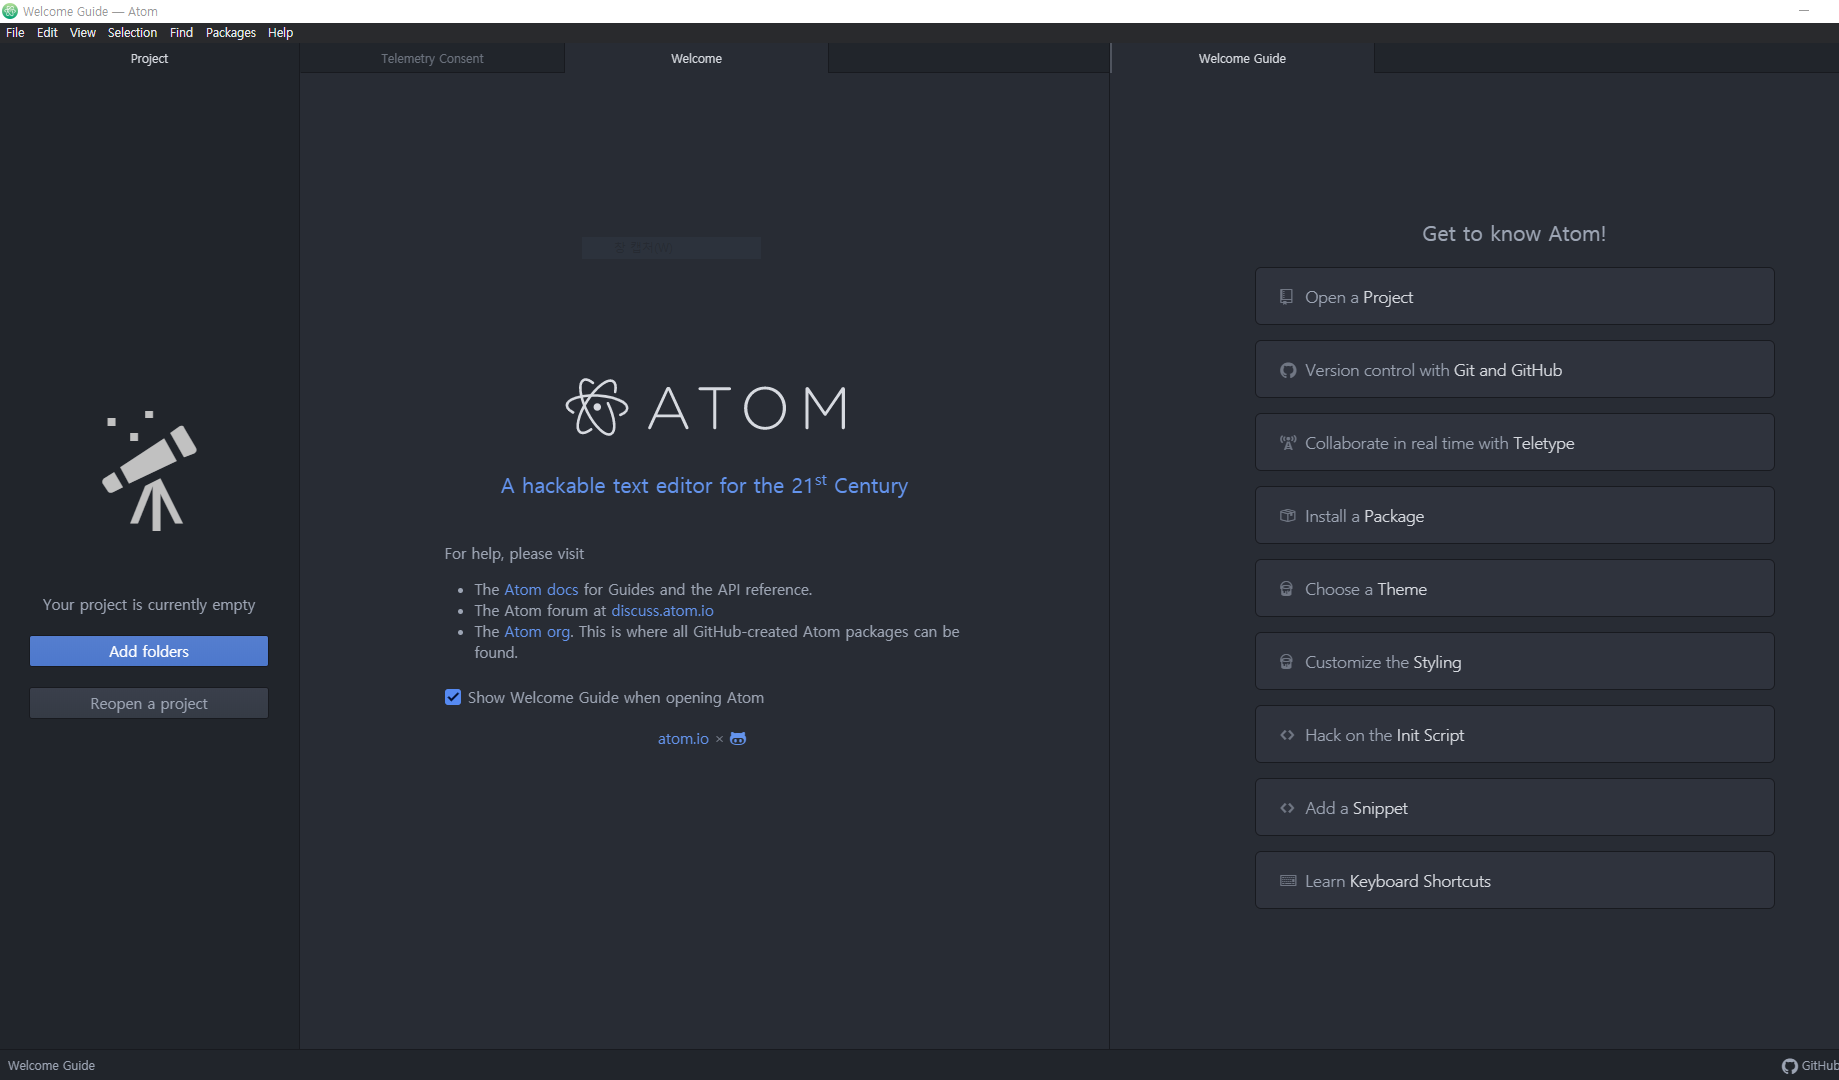Select the Project tab in the left dock

(149, 59)
